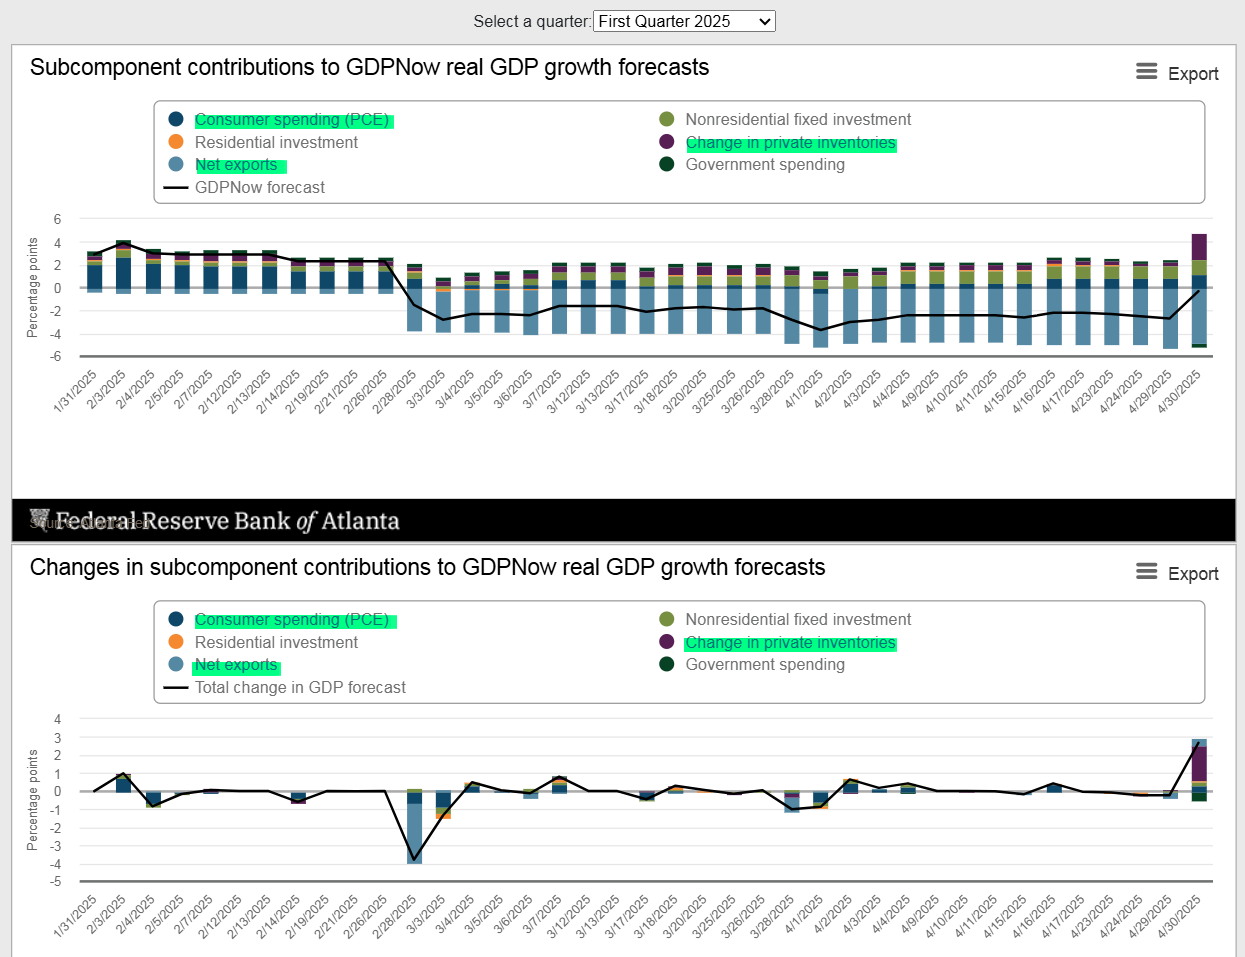This screenshot has height=957, width=1245.
Task: Click Change in private inventories label, top legend
Action: (790, 143)
